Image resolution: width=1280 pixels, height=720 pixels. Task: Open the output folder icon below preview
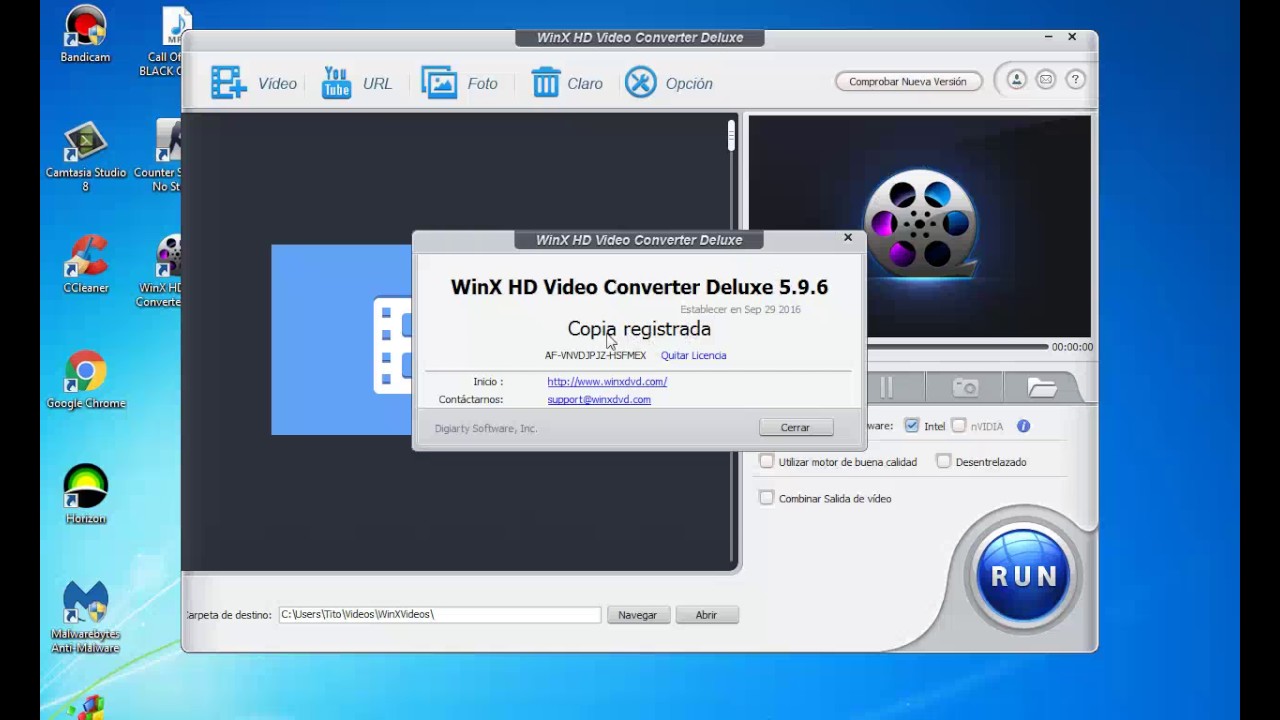1041,387
